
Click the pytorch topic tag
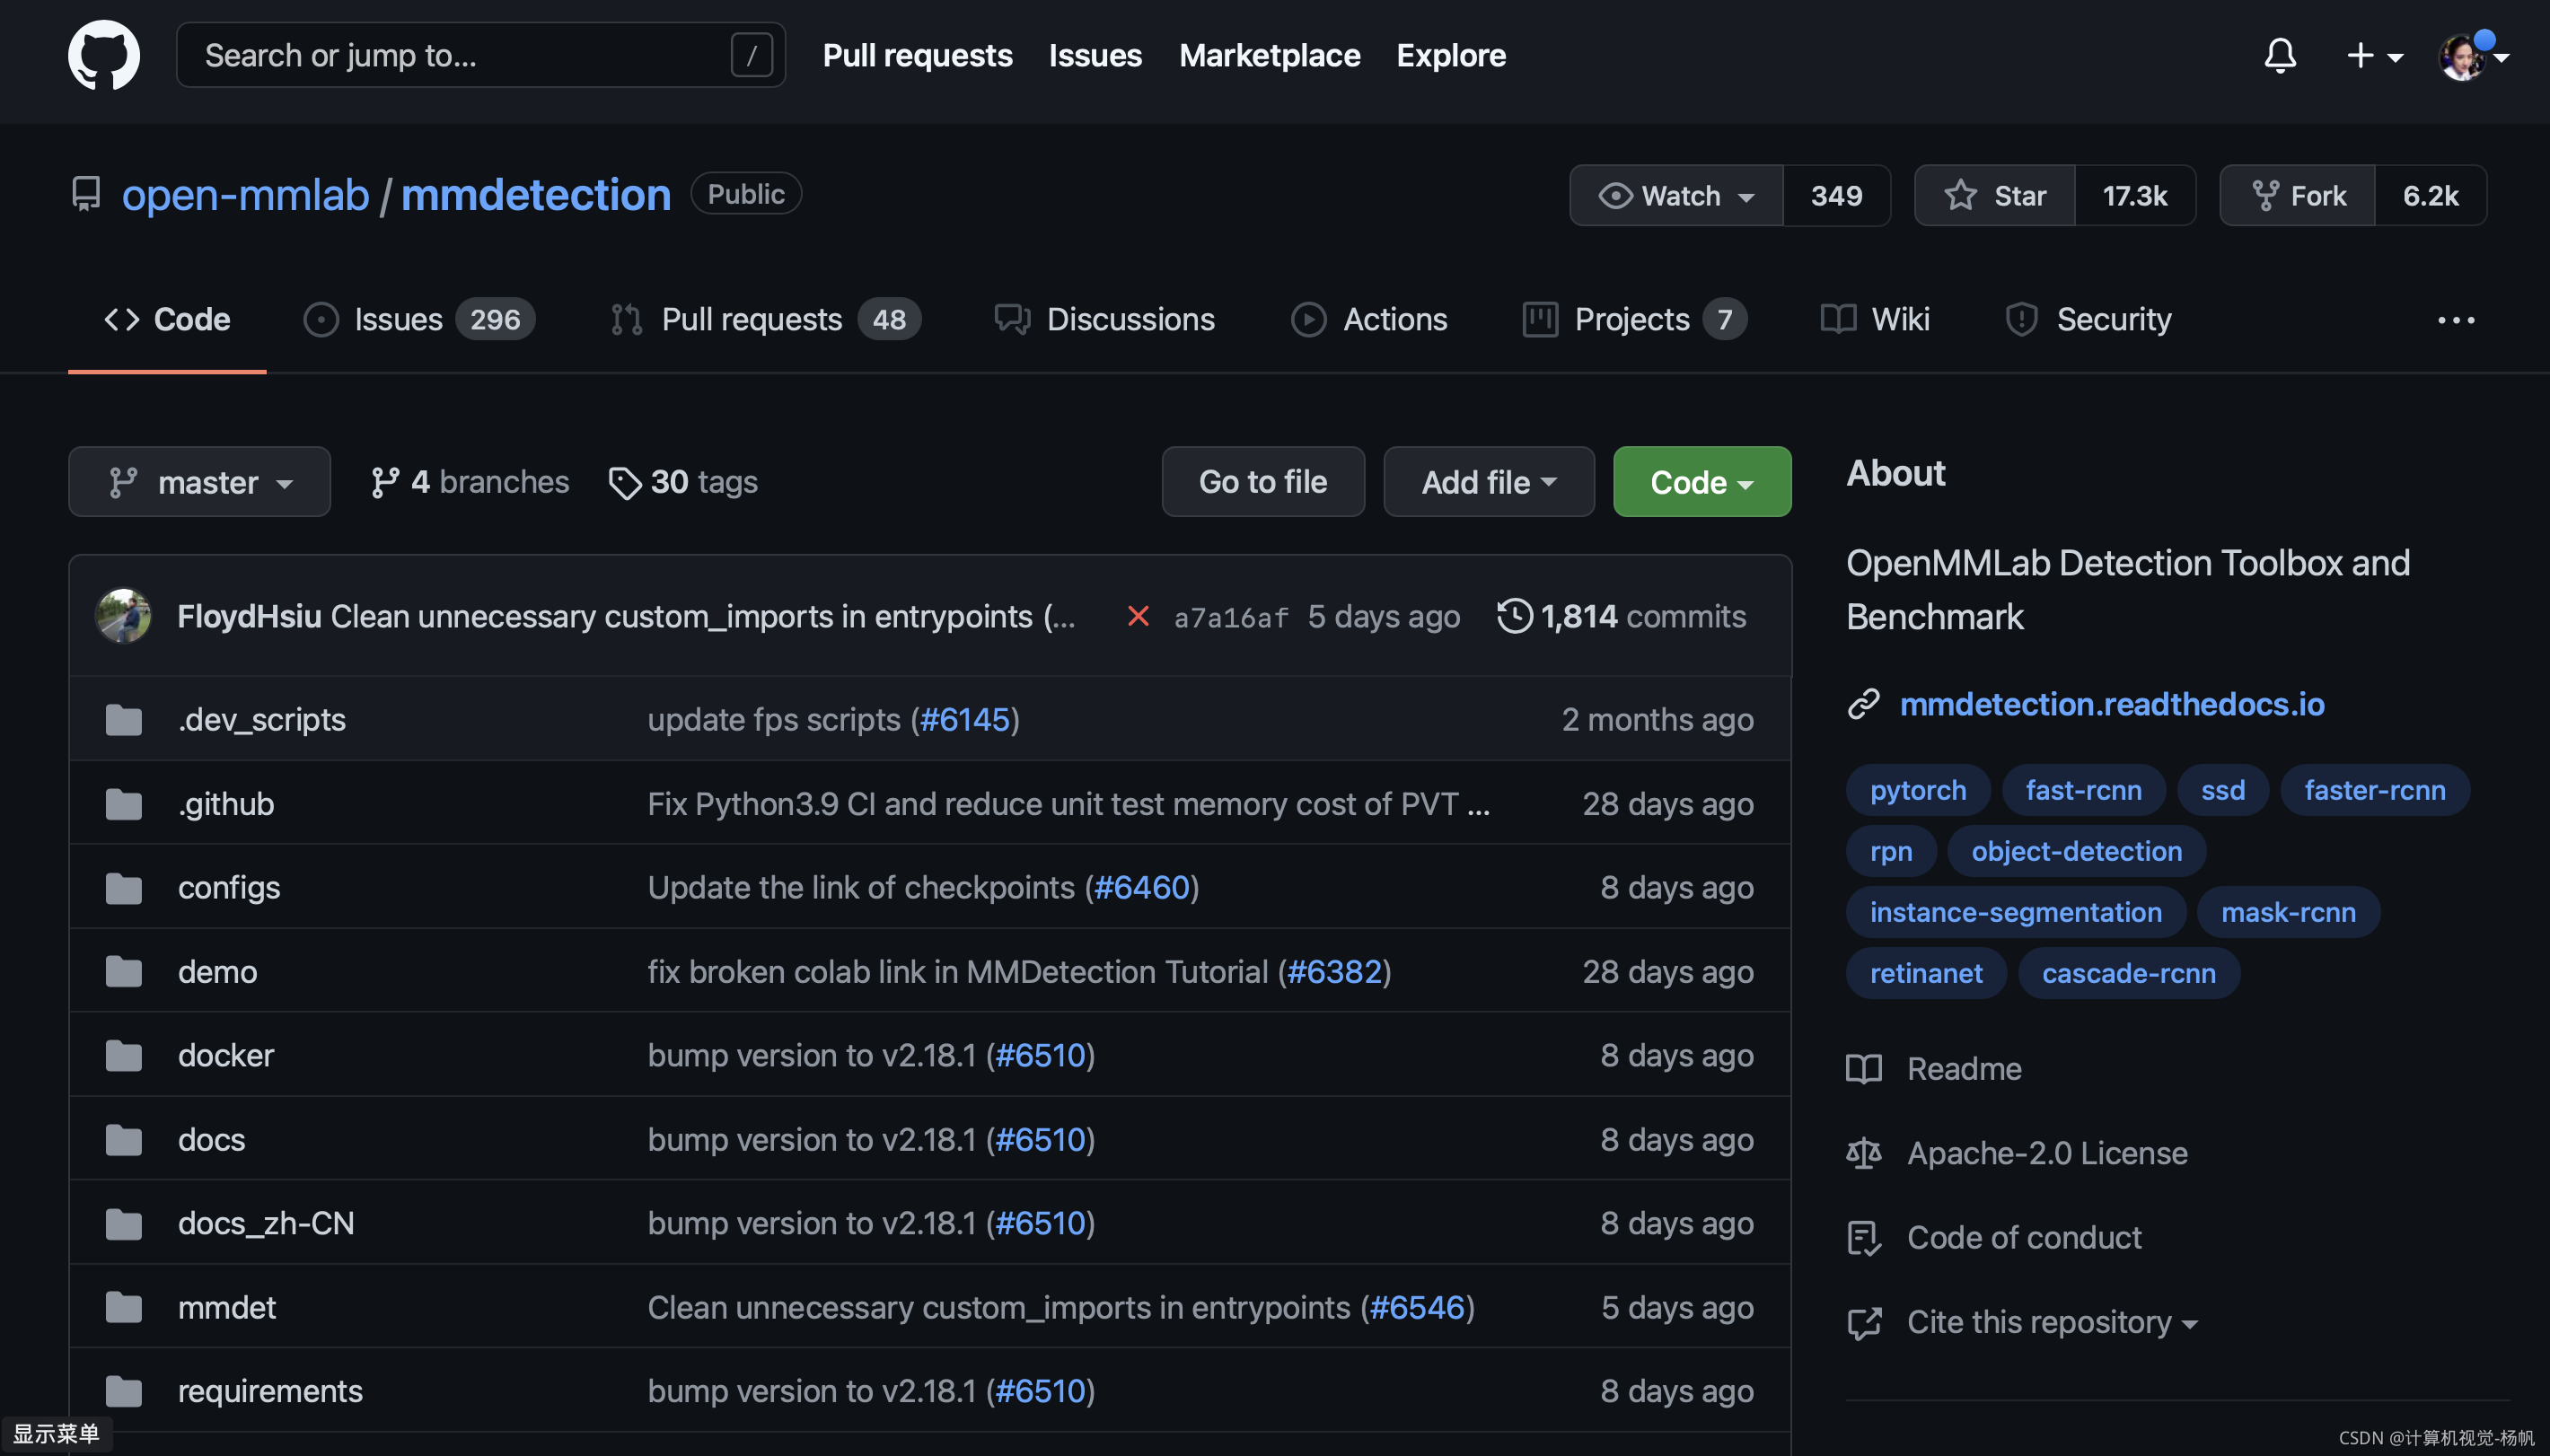click(x=1918, y=790)
